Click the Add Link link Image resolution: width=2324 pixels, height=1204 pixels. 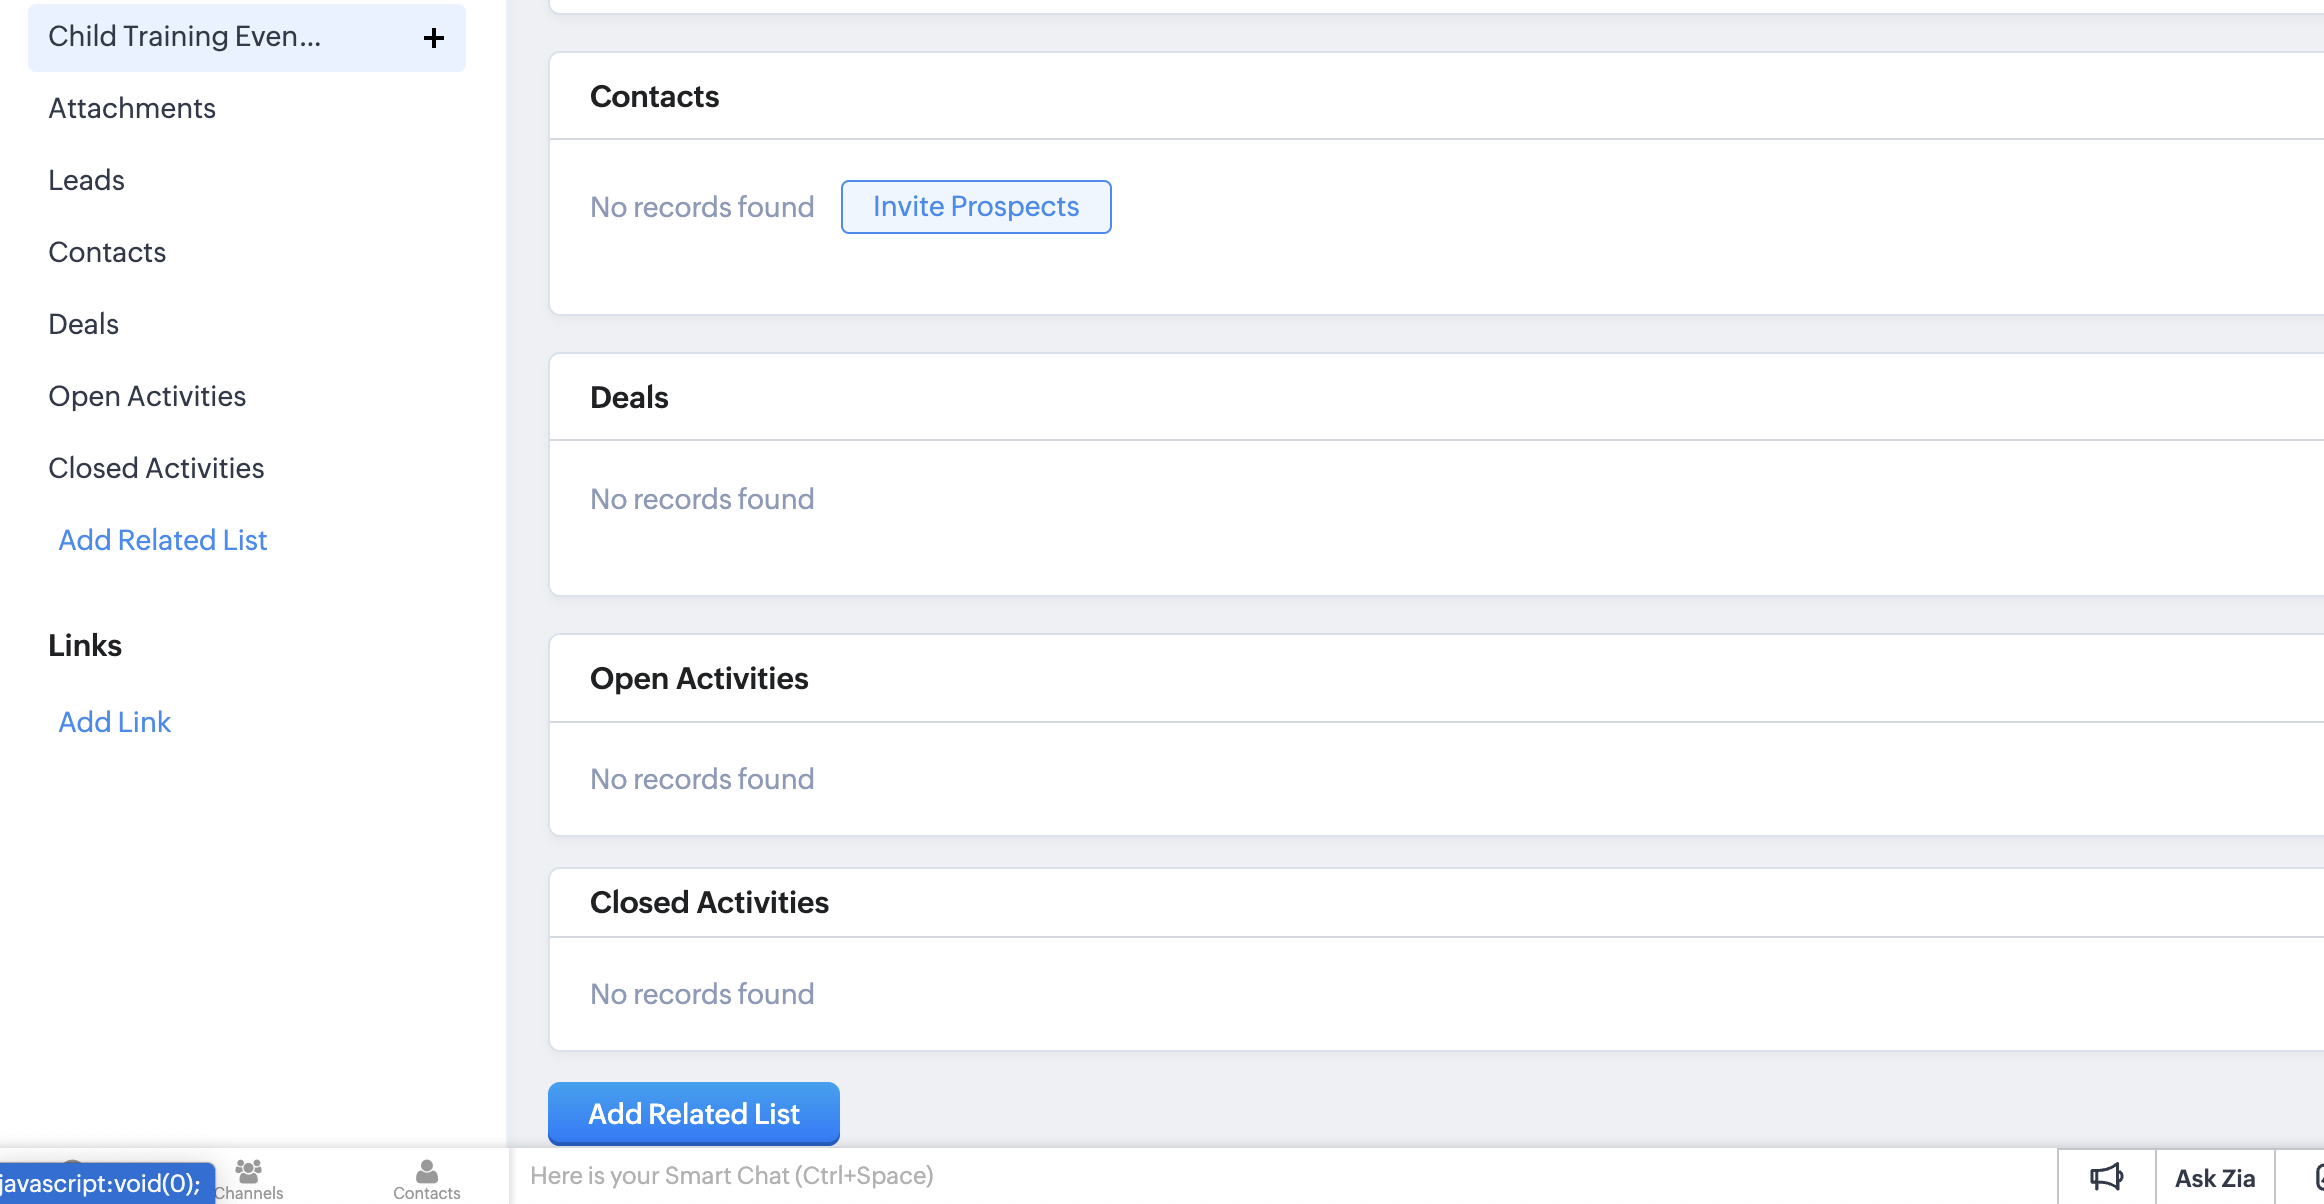[x=115, y=722]
